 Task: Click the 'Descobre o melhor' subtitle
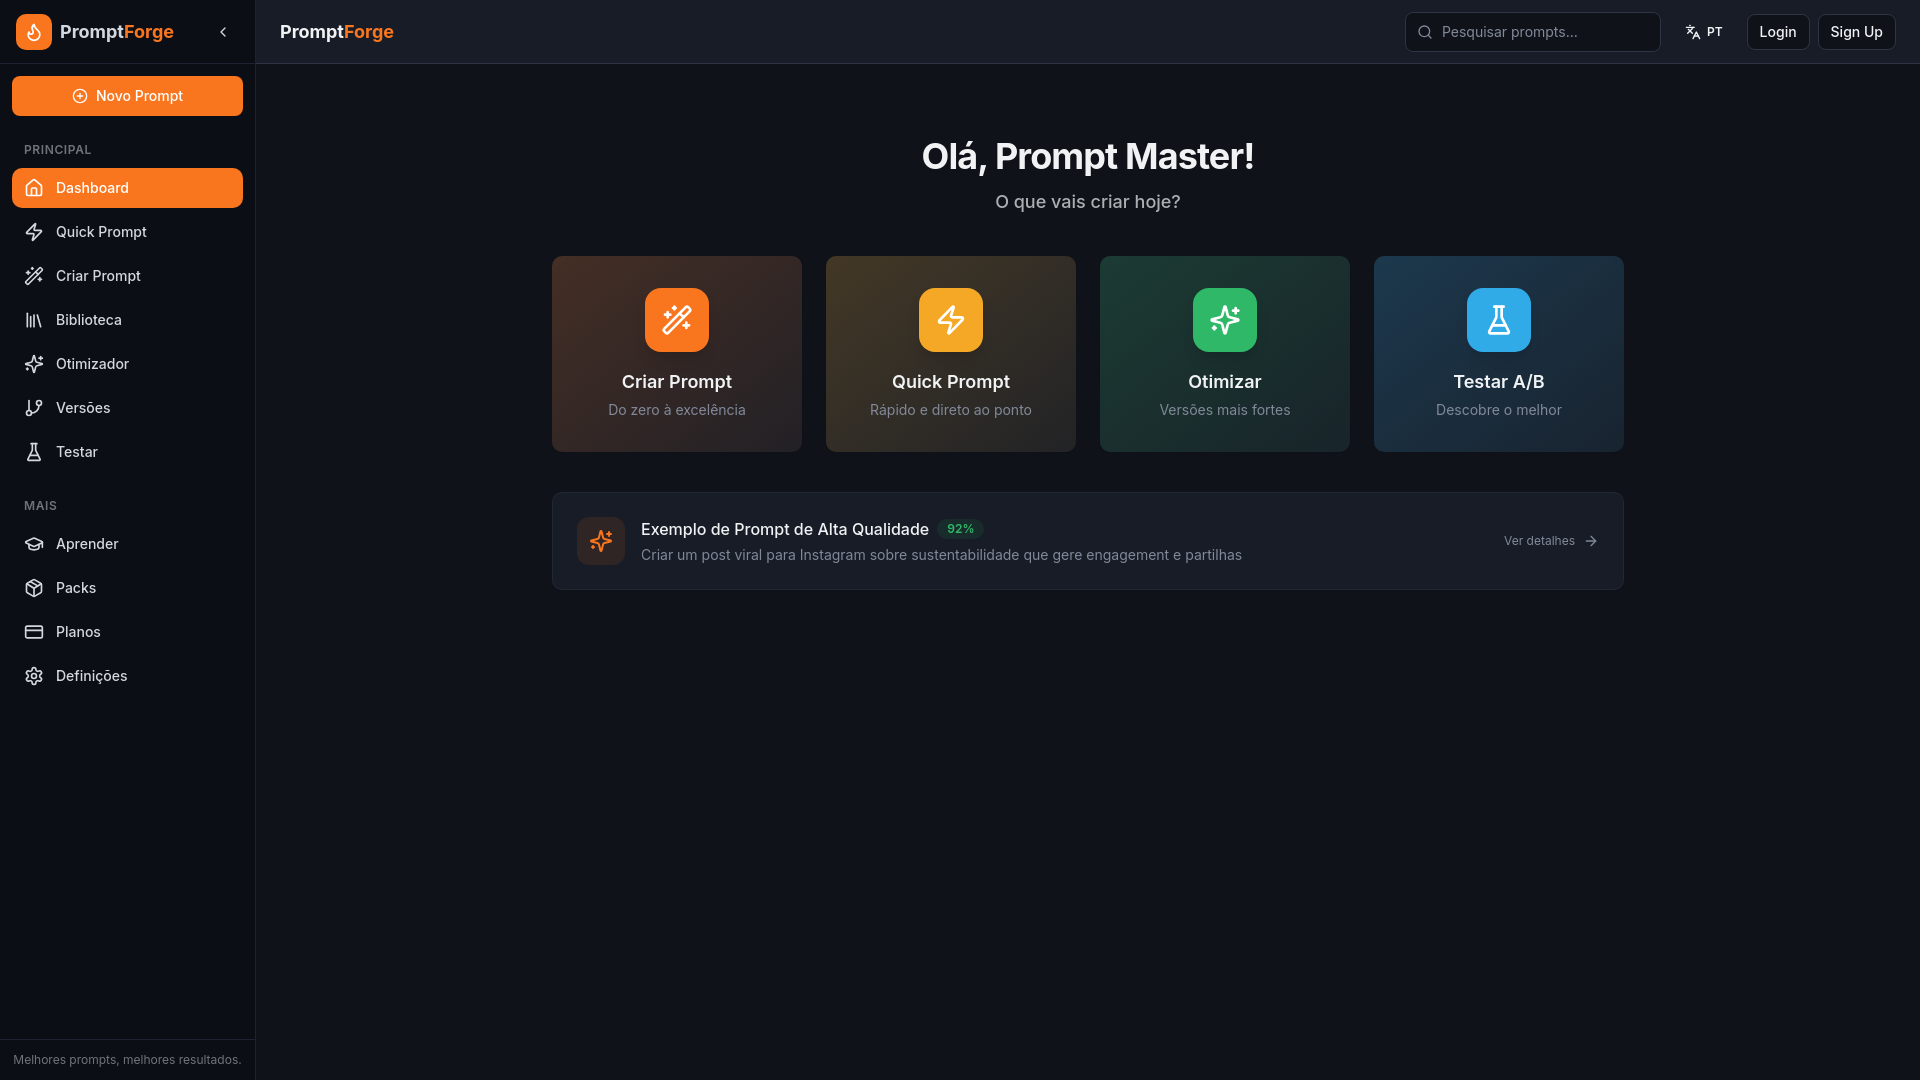click(1499, 410)
